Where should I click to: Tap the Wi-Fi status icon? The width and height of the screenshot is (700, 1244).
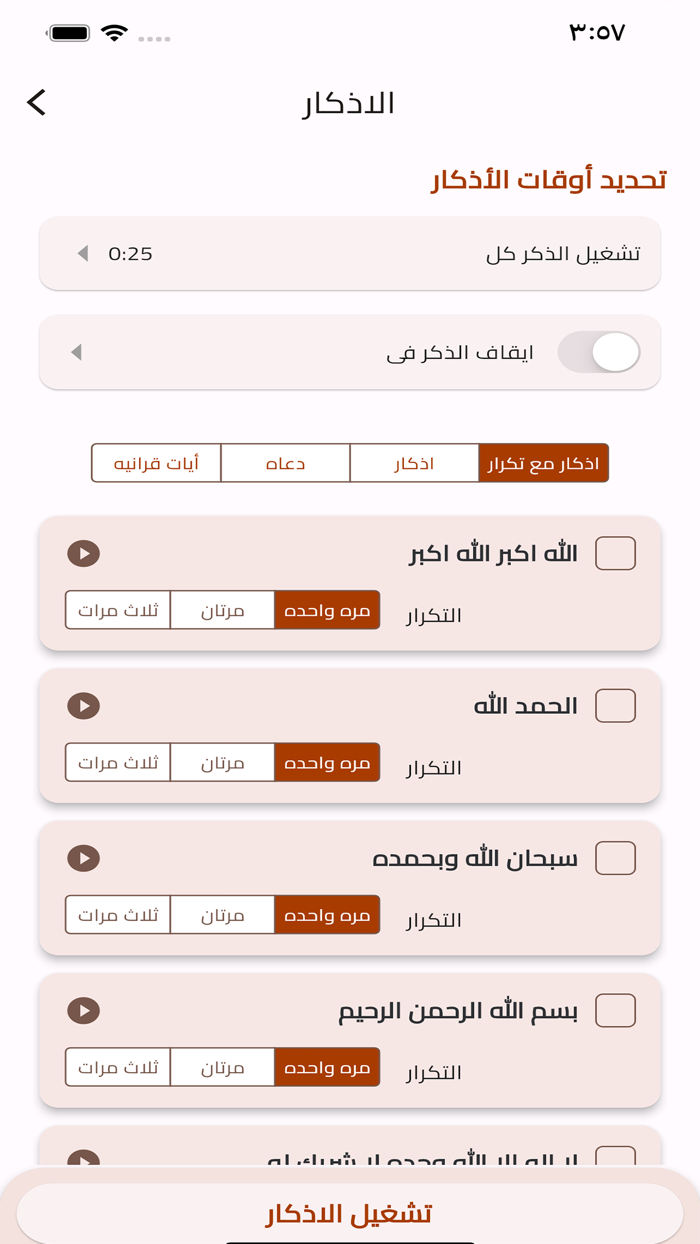[117, 31]
